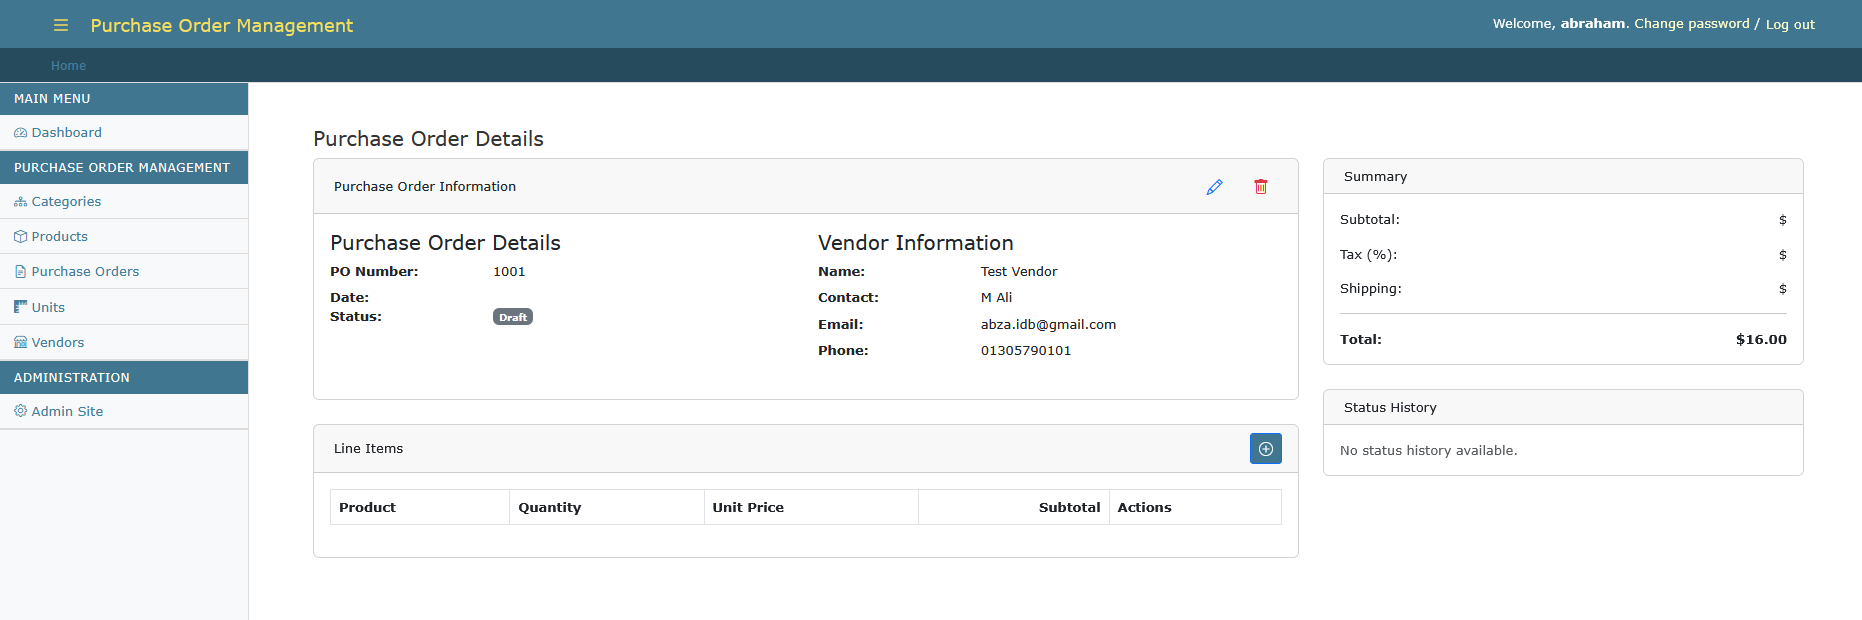Click the Home breadcrumb link

click(68, 66)
